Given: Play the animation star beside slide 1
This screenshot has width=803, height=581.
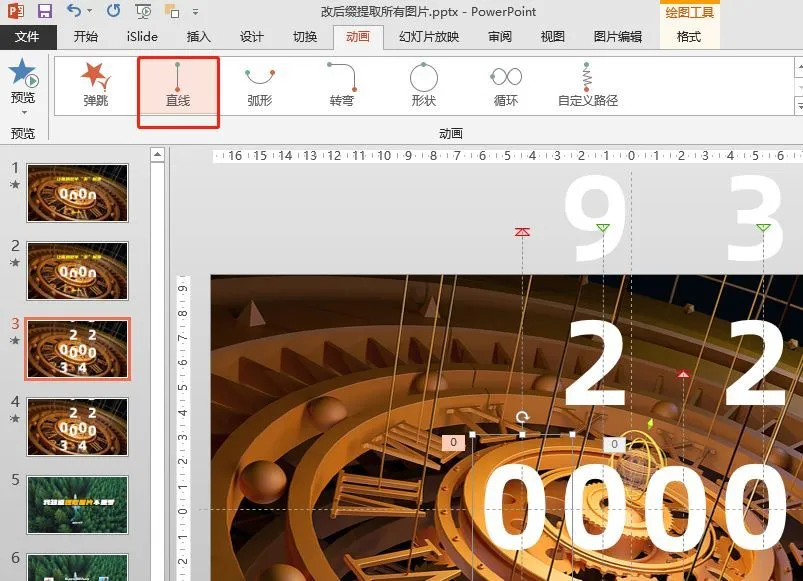Looking at the screenshot, I should point(15,185).
